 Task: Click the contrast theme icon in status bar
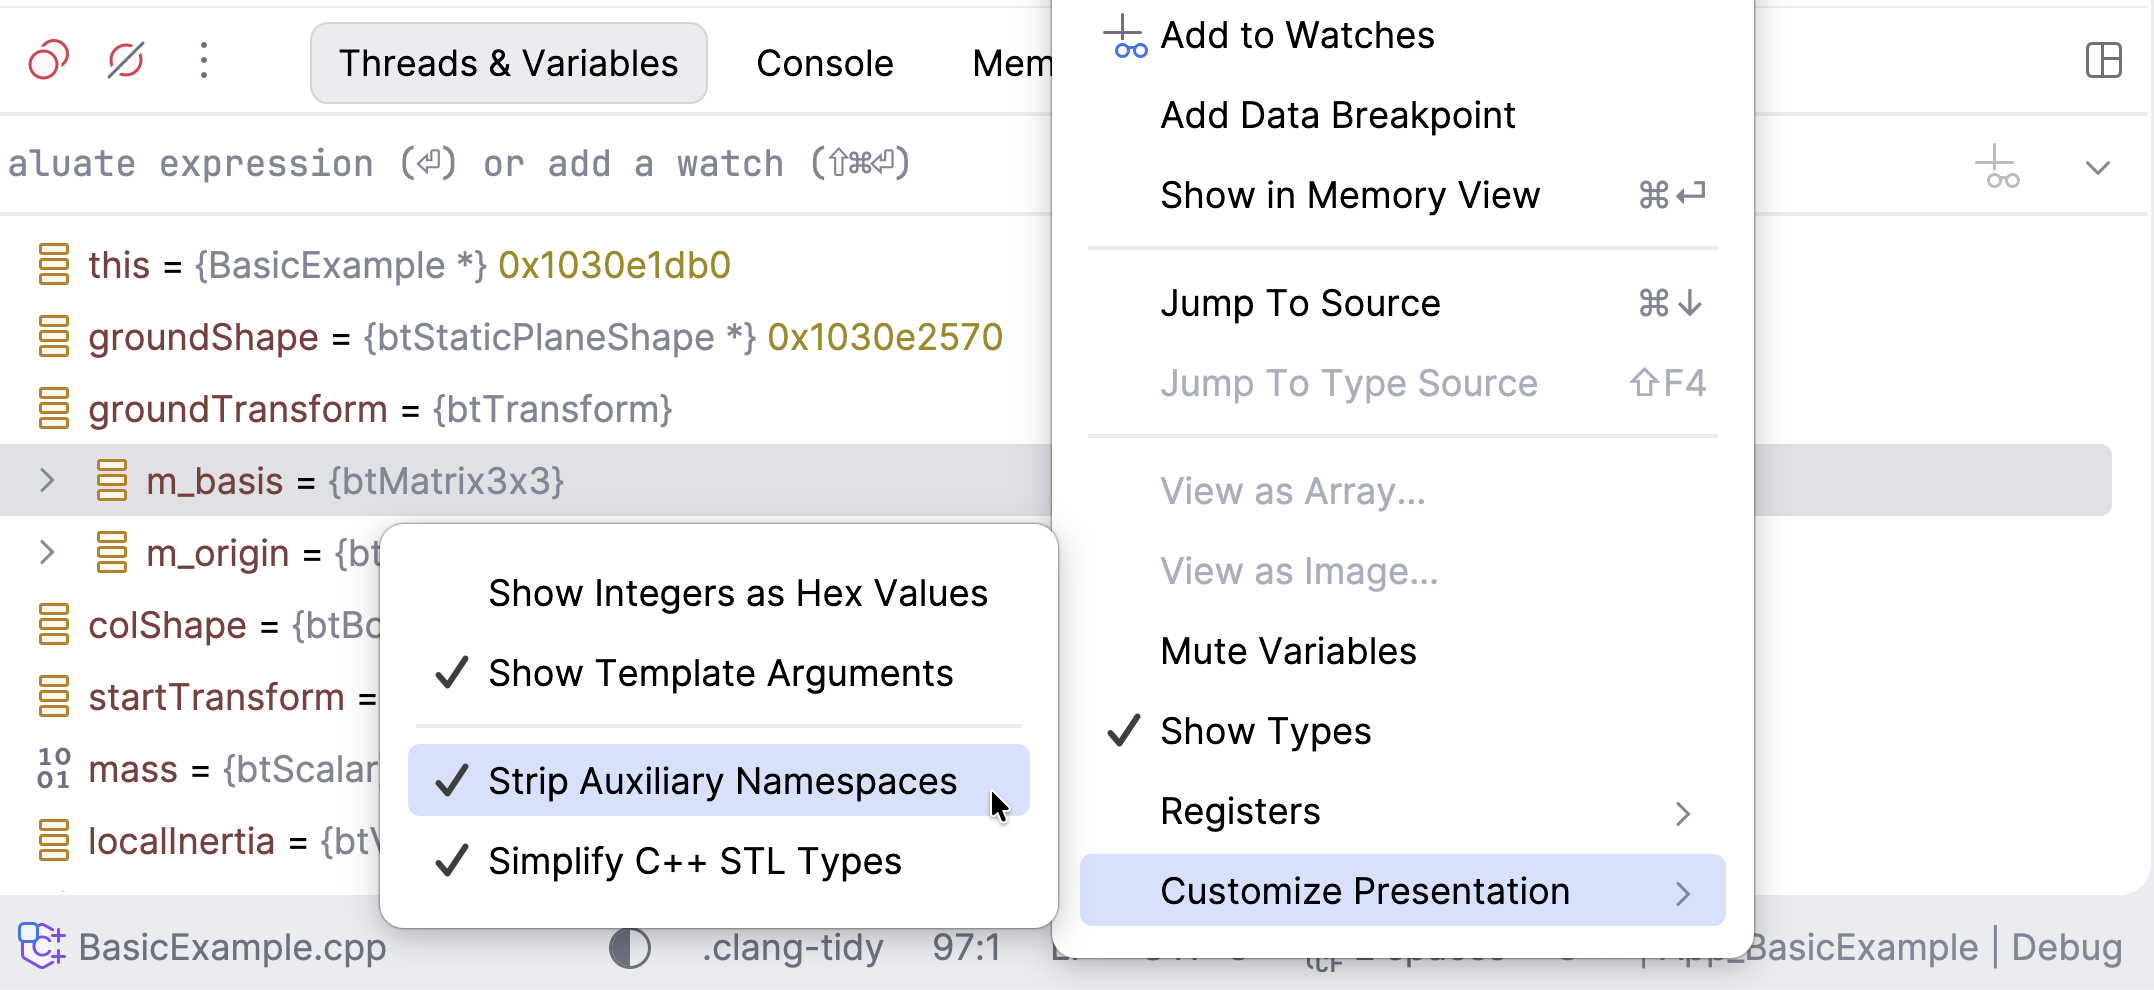click(x=630, y=946)
